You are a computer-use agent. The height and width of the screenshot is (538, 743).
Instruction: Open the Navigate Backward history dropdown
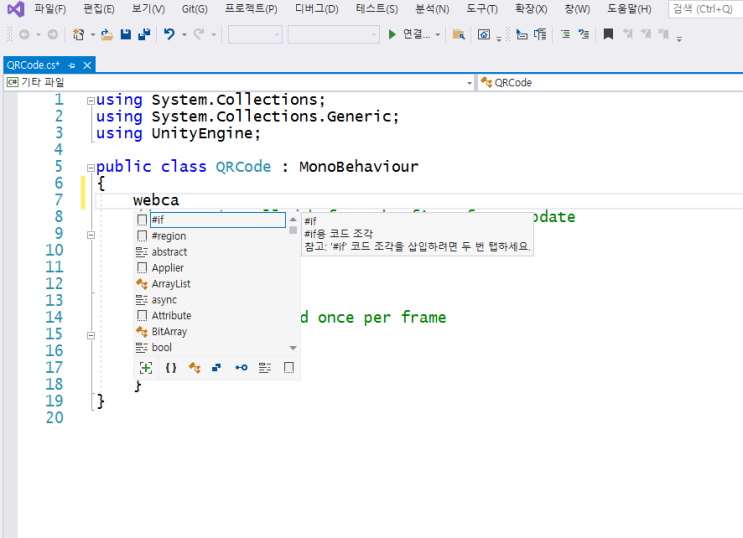(38, 35)
